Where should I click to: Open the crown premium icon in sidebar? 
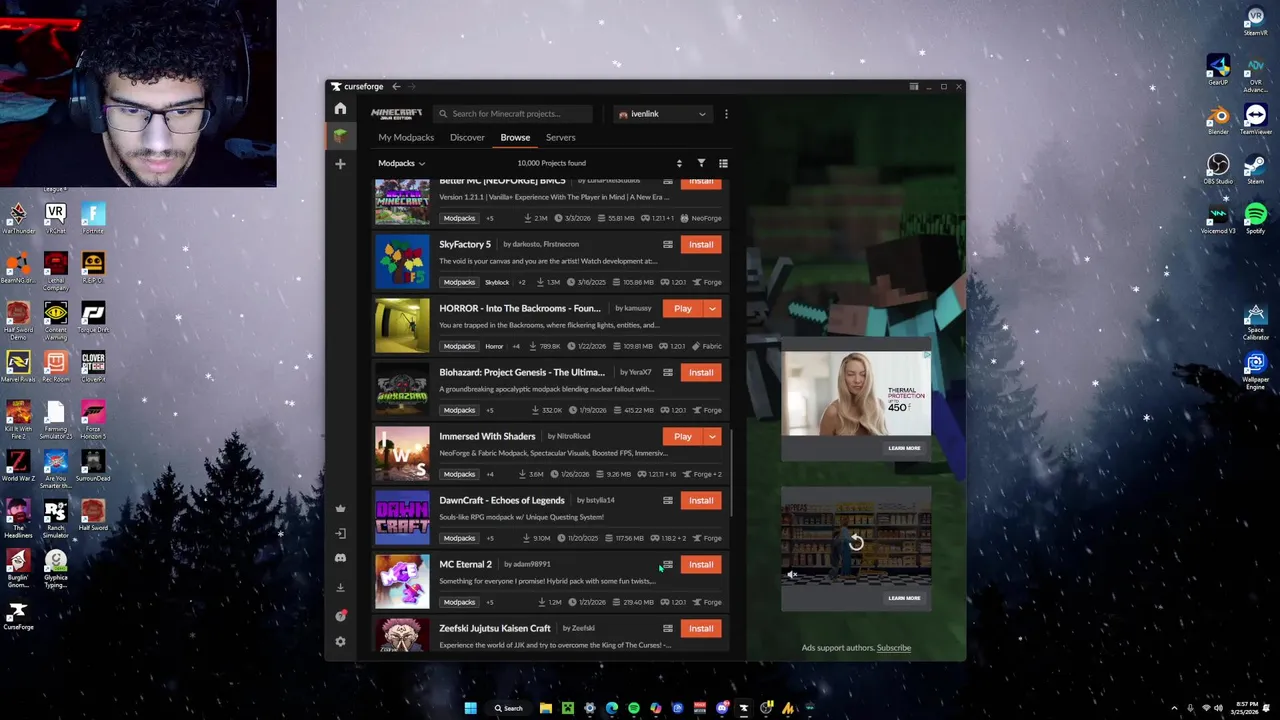(x=340, y=508)
